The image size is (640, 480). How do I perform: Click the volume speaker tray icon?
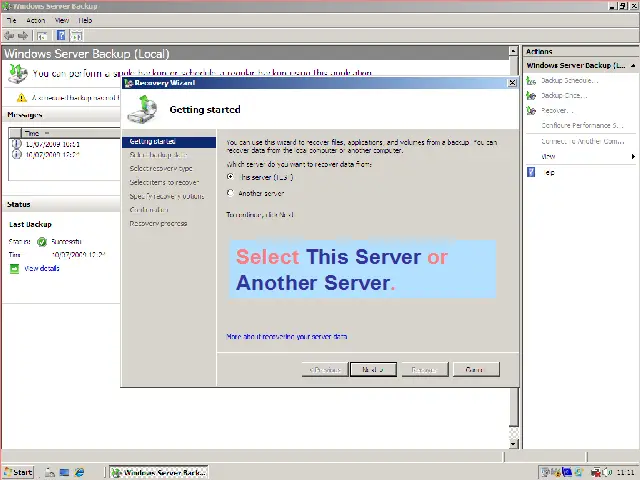tap(606, 472)
